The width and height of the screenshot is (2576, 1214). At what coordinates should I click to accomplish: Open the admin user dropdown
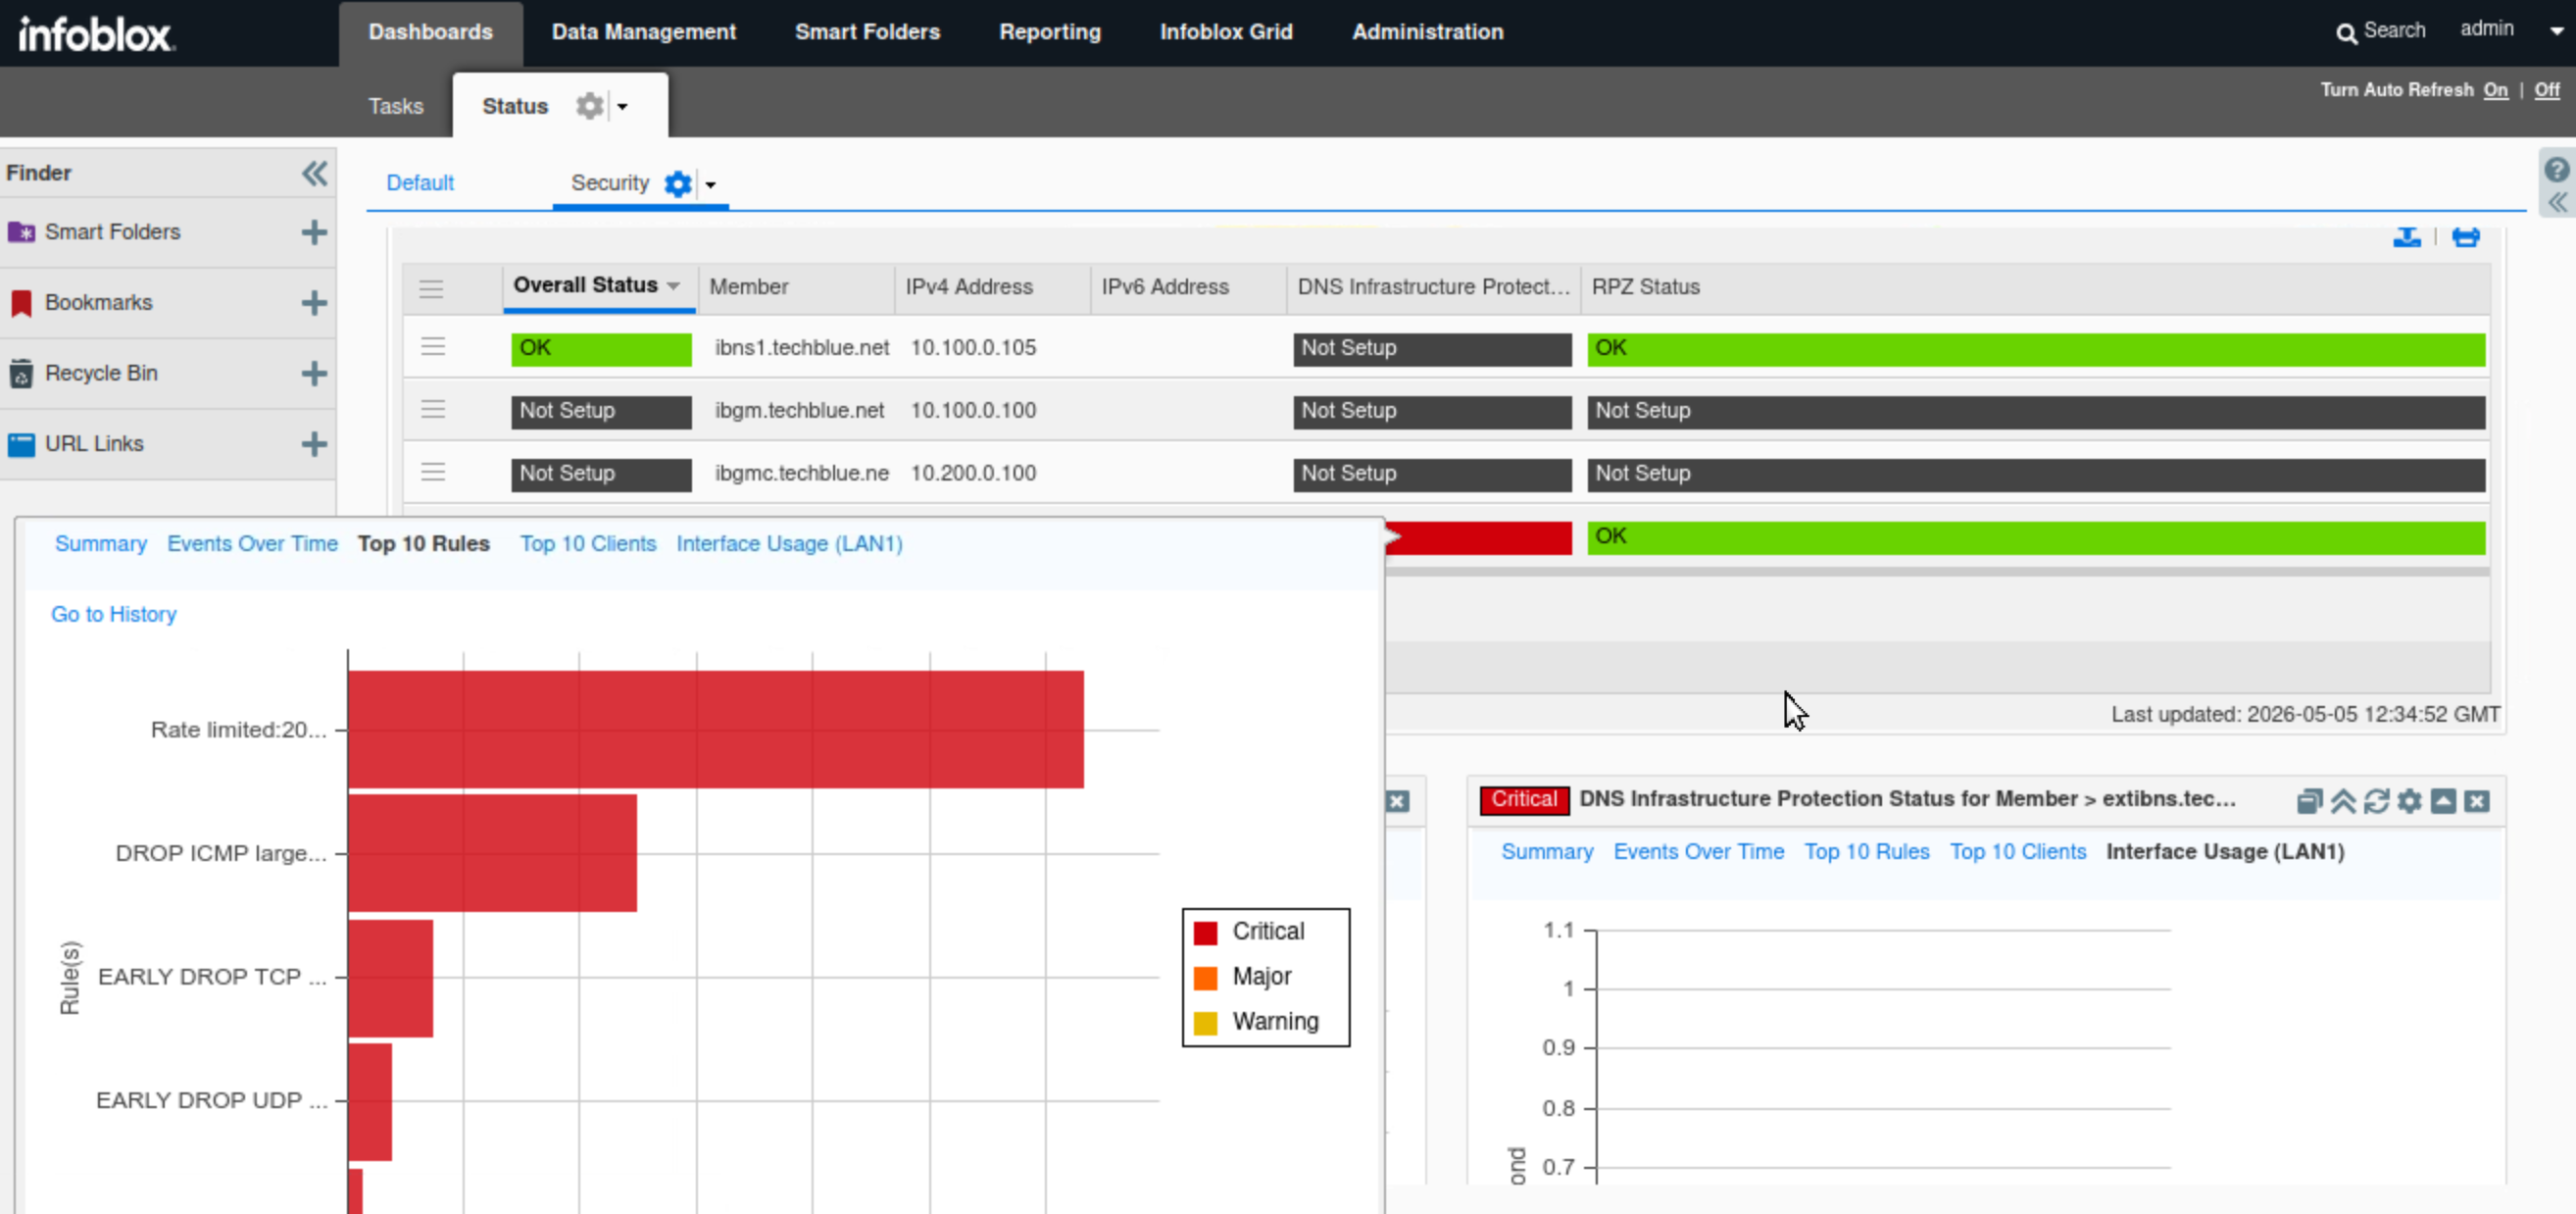tap(2555, 31)
